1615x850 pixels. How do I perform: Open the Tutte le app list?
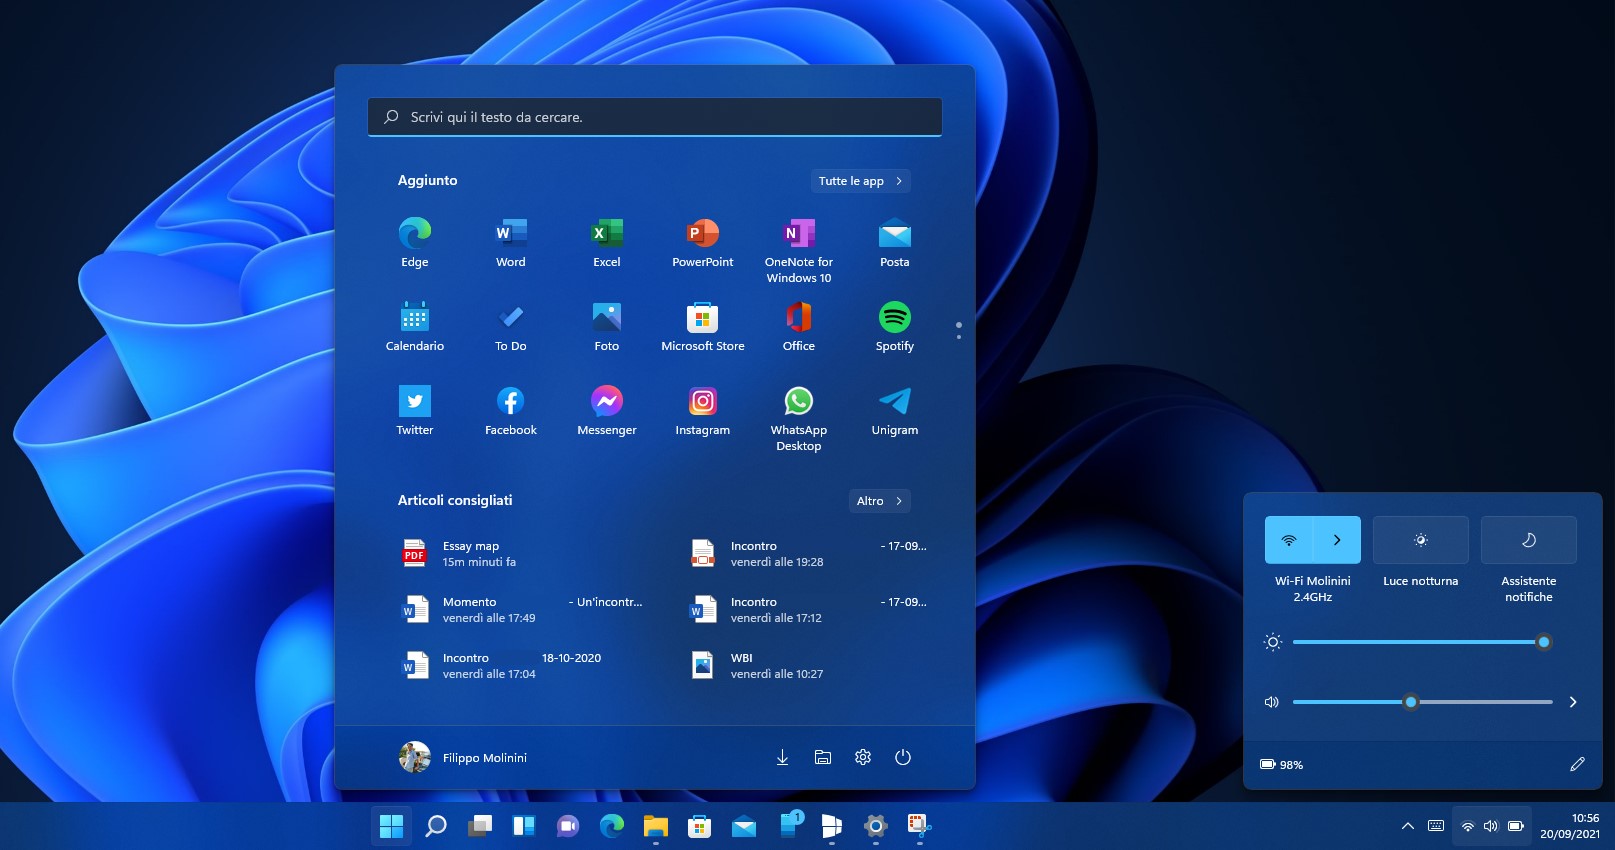[861, 181]
